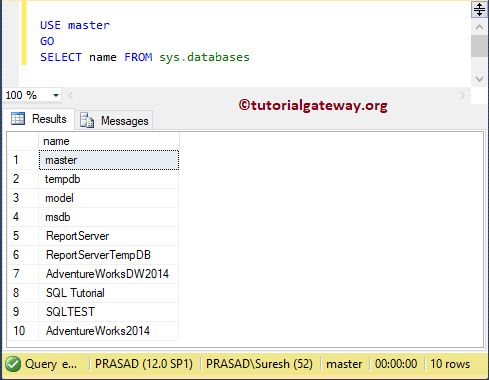The width and height of the screenshot is (489, 380).
Task: Select the SQL Tutorial cell
Action: pyautogui.click(x=109, y=293)
